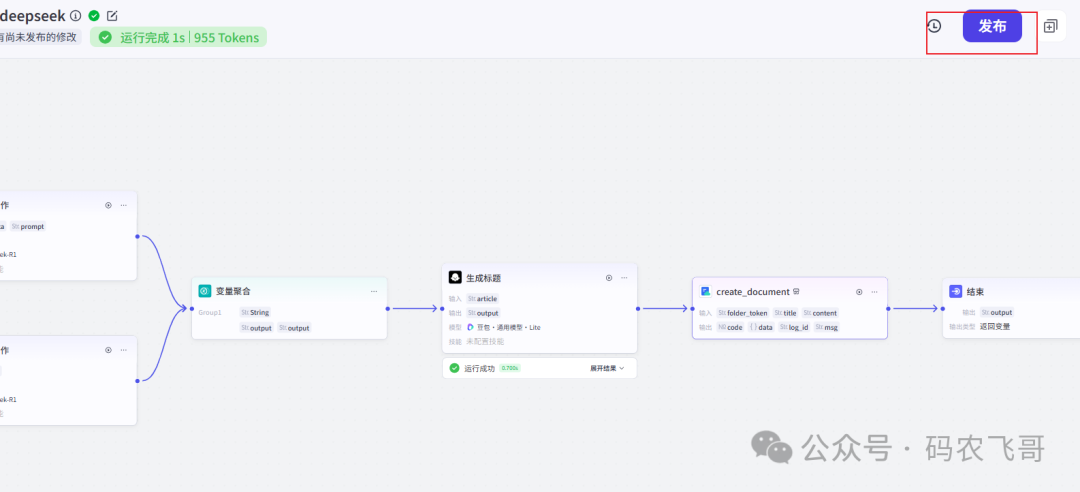Click the title input tag in create_document
Screen dimensions: 1080x492
click(785, 313)
